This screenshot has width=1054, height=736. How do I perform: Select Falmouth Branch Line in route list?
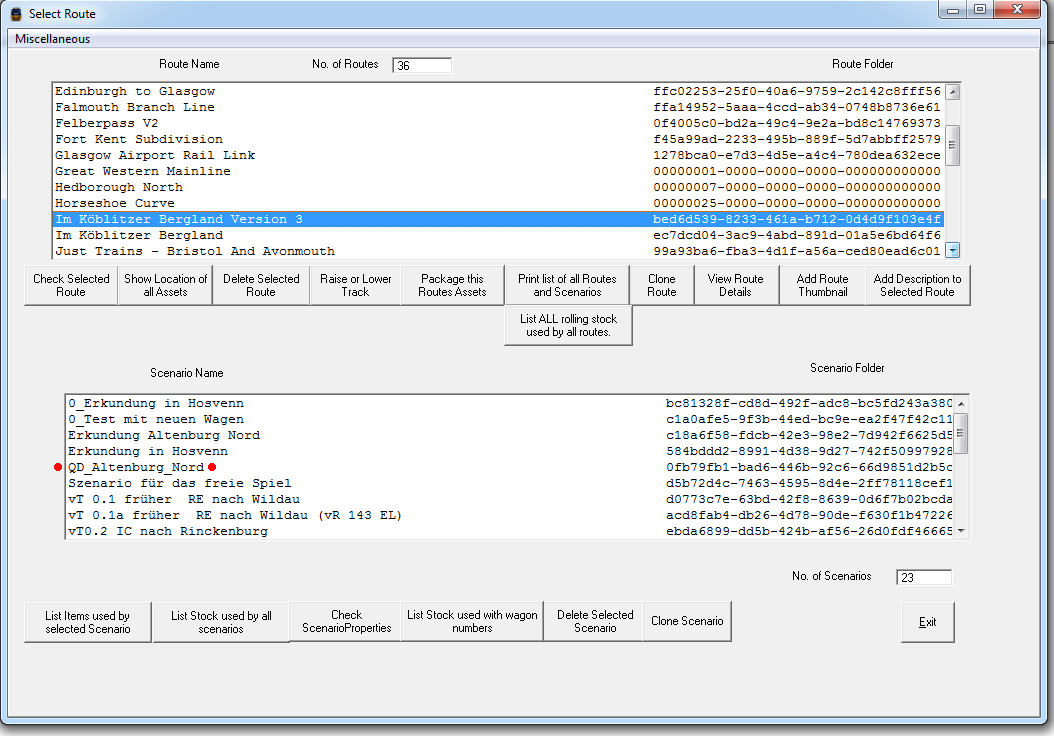point(134,107)
